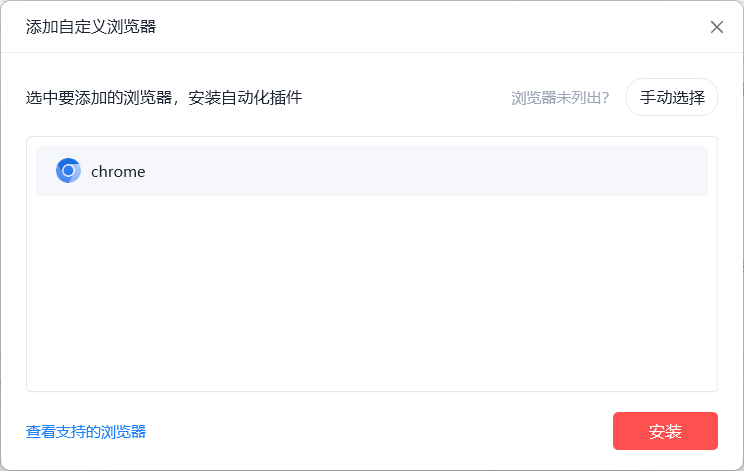This screenshot has height=471, width=744.
Task: Click the 浏览器未列出? hint text
Action: (x=560, y=98)
